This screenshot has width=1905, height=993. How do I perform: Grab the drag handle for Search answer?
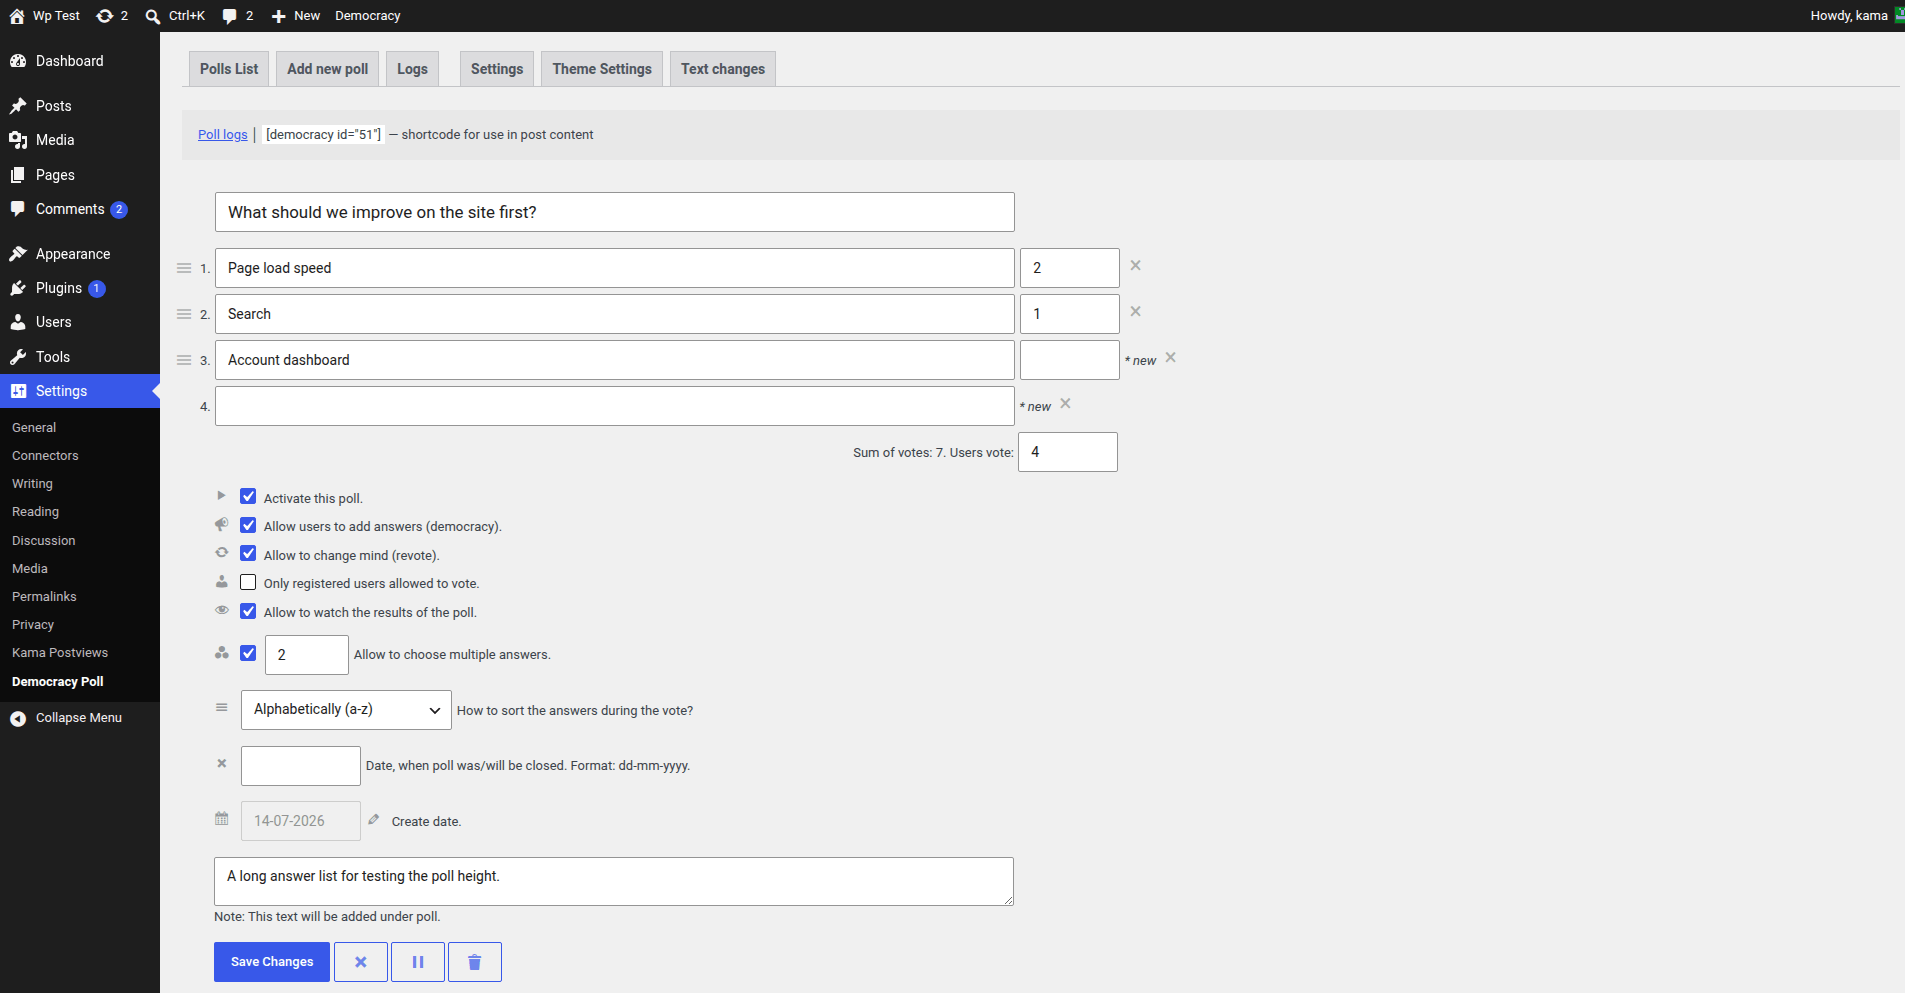[x=184, y=314]
